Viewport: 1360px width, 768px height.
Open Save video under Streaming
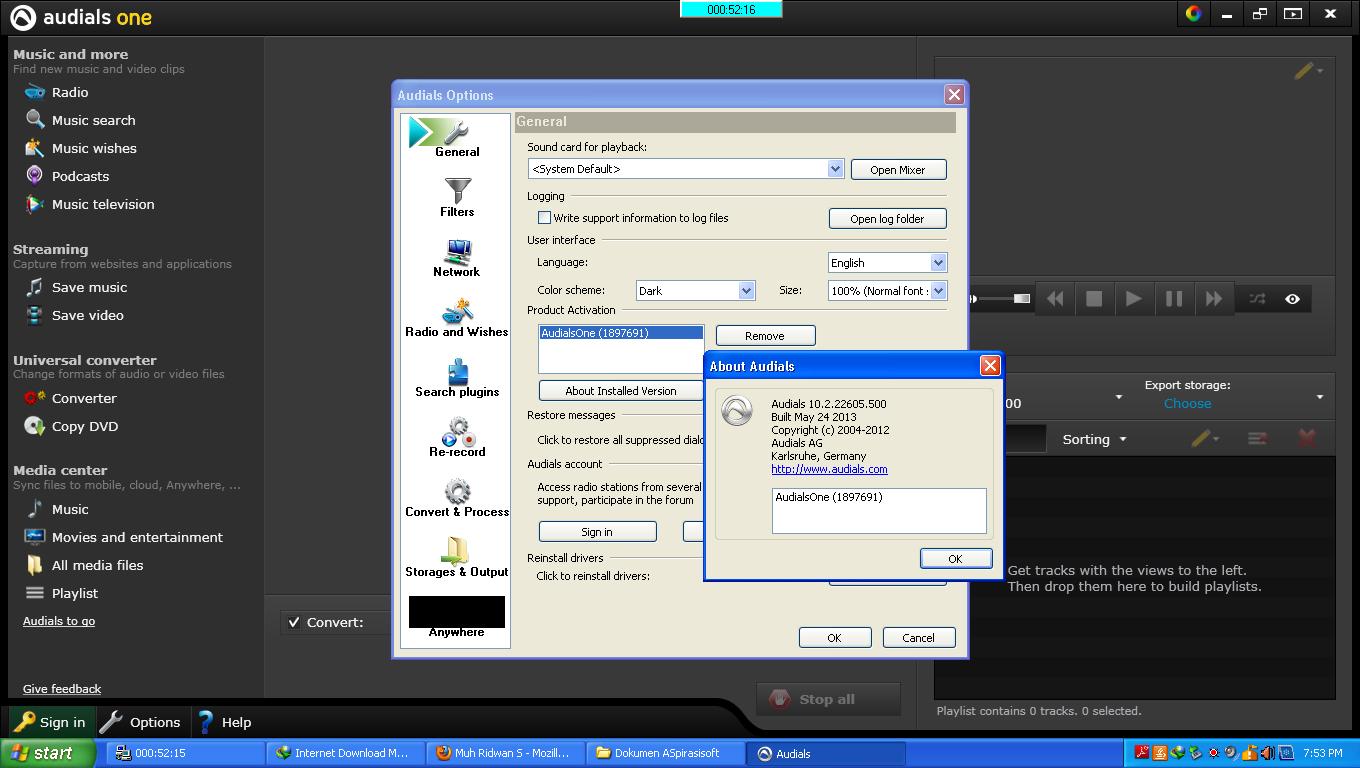[74, 315]
